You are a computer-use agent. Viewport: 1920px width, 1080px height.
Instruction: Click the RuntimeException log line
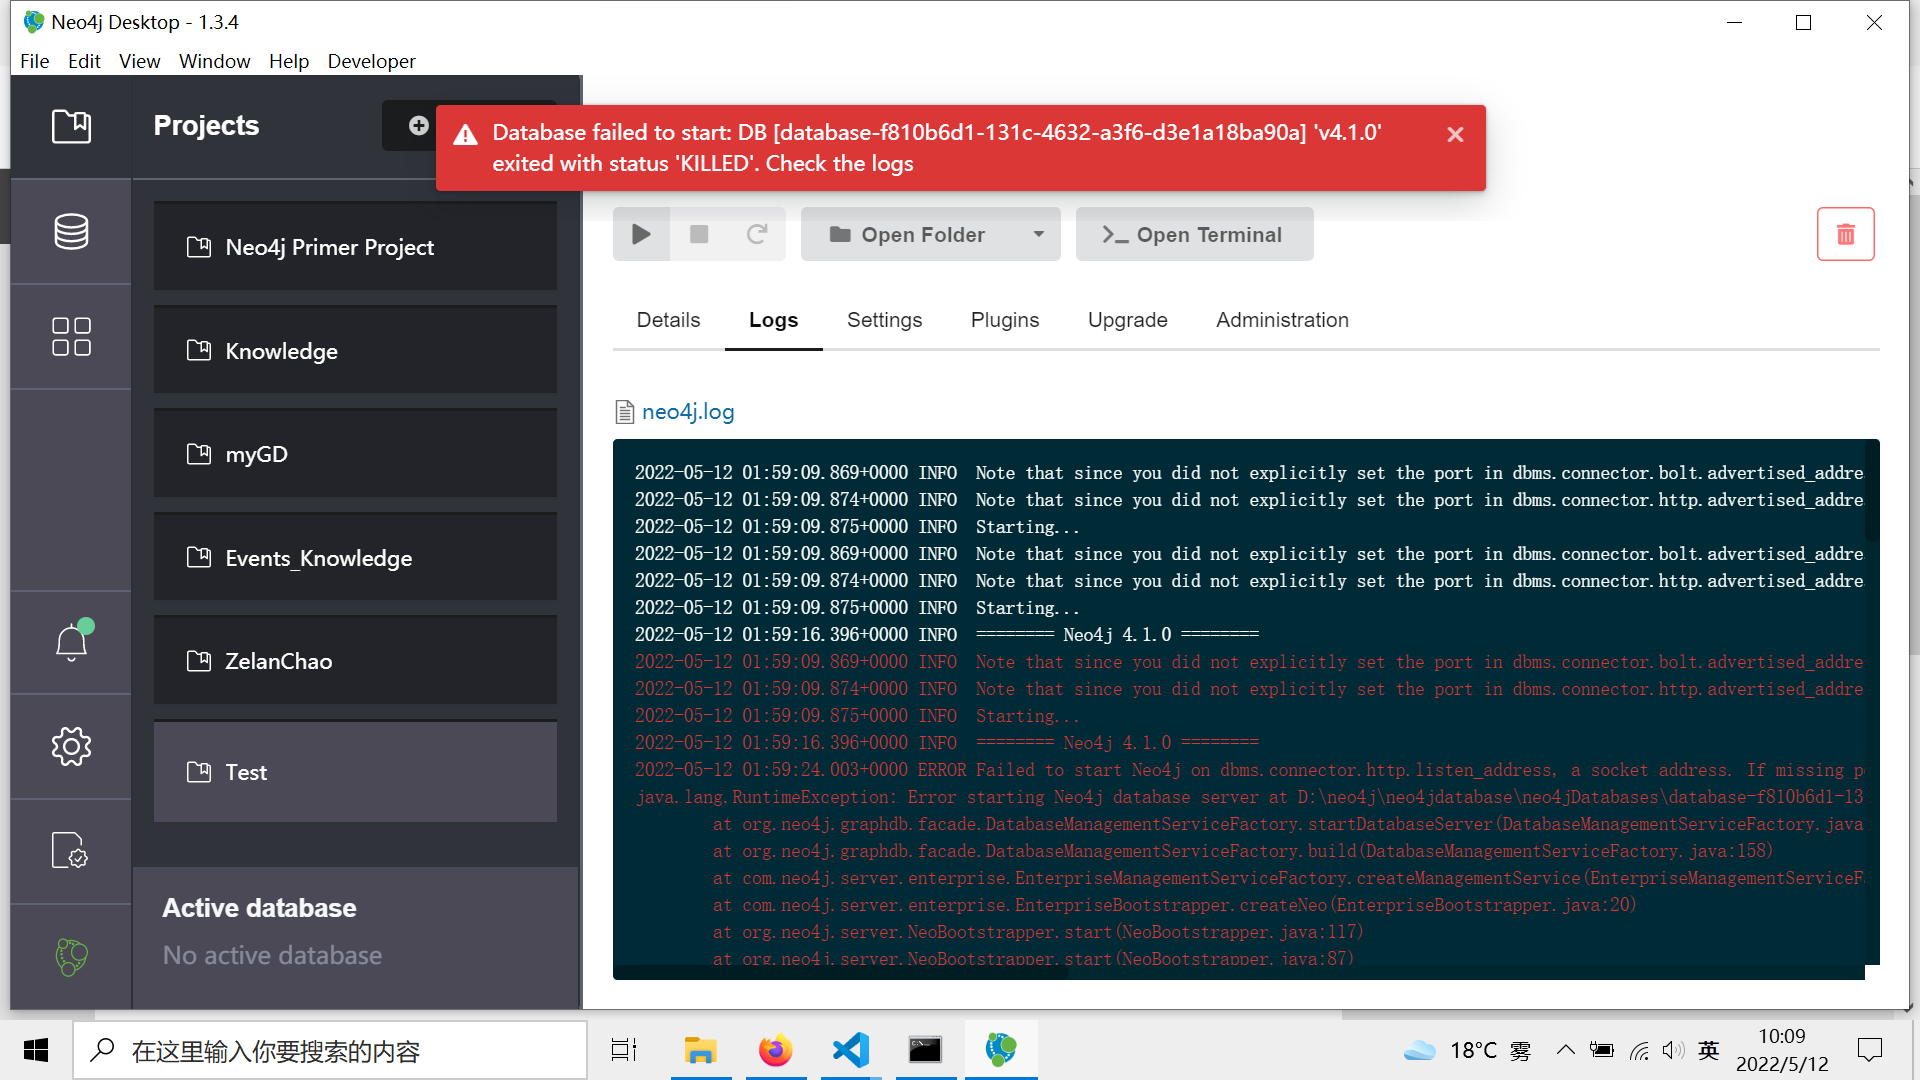(x=1249, y=797)
